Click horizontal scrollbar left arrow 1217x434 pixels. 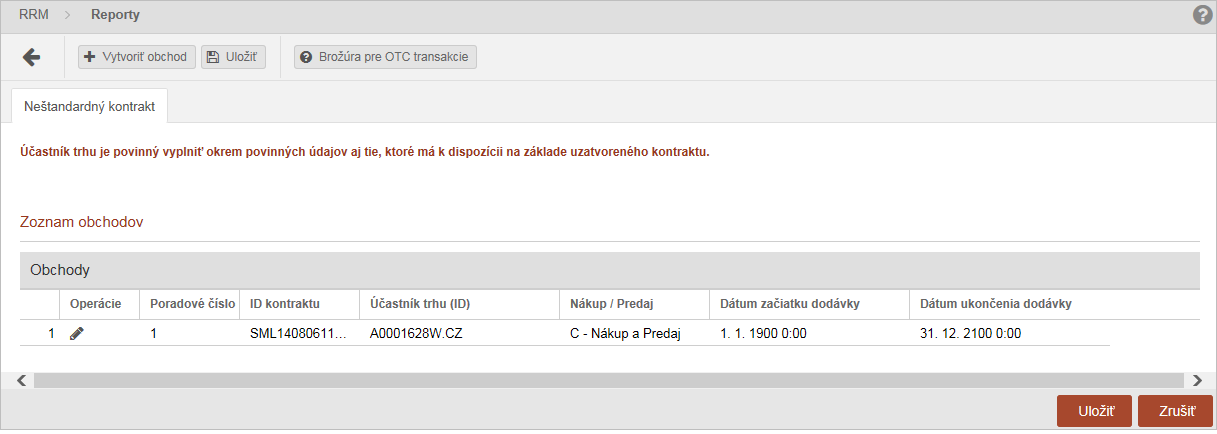(x=23, y=380)
